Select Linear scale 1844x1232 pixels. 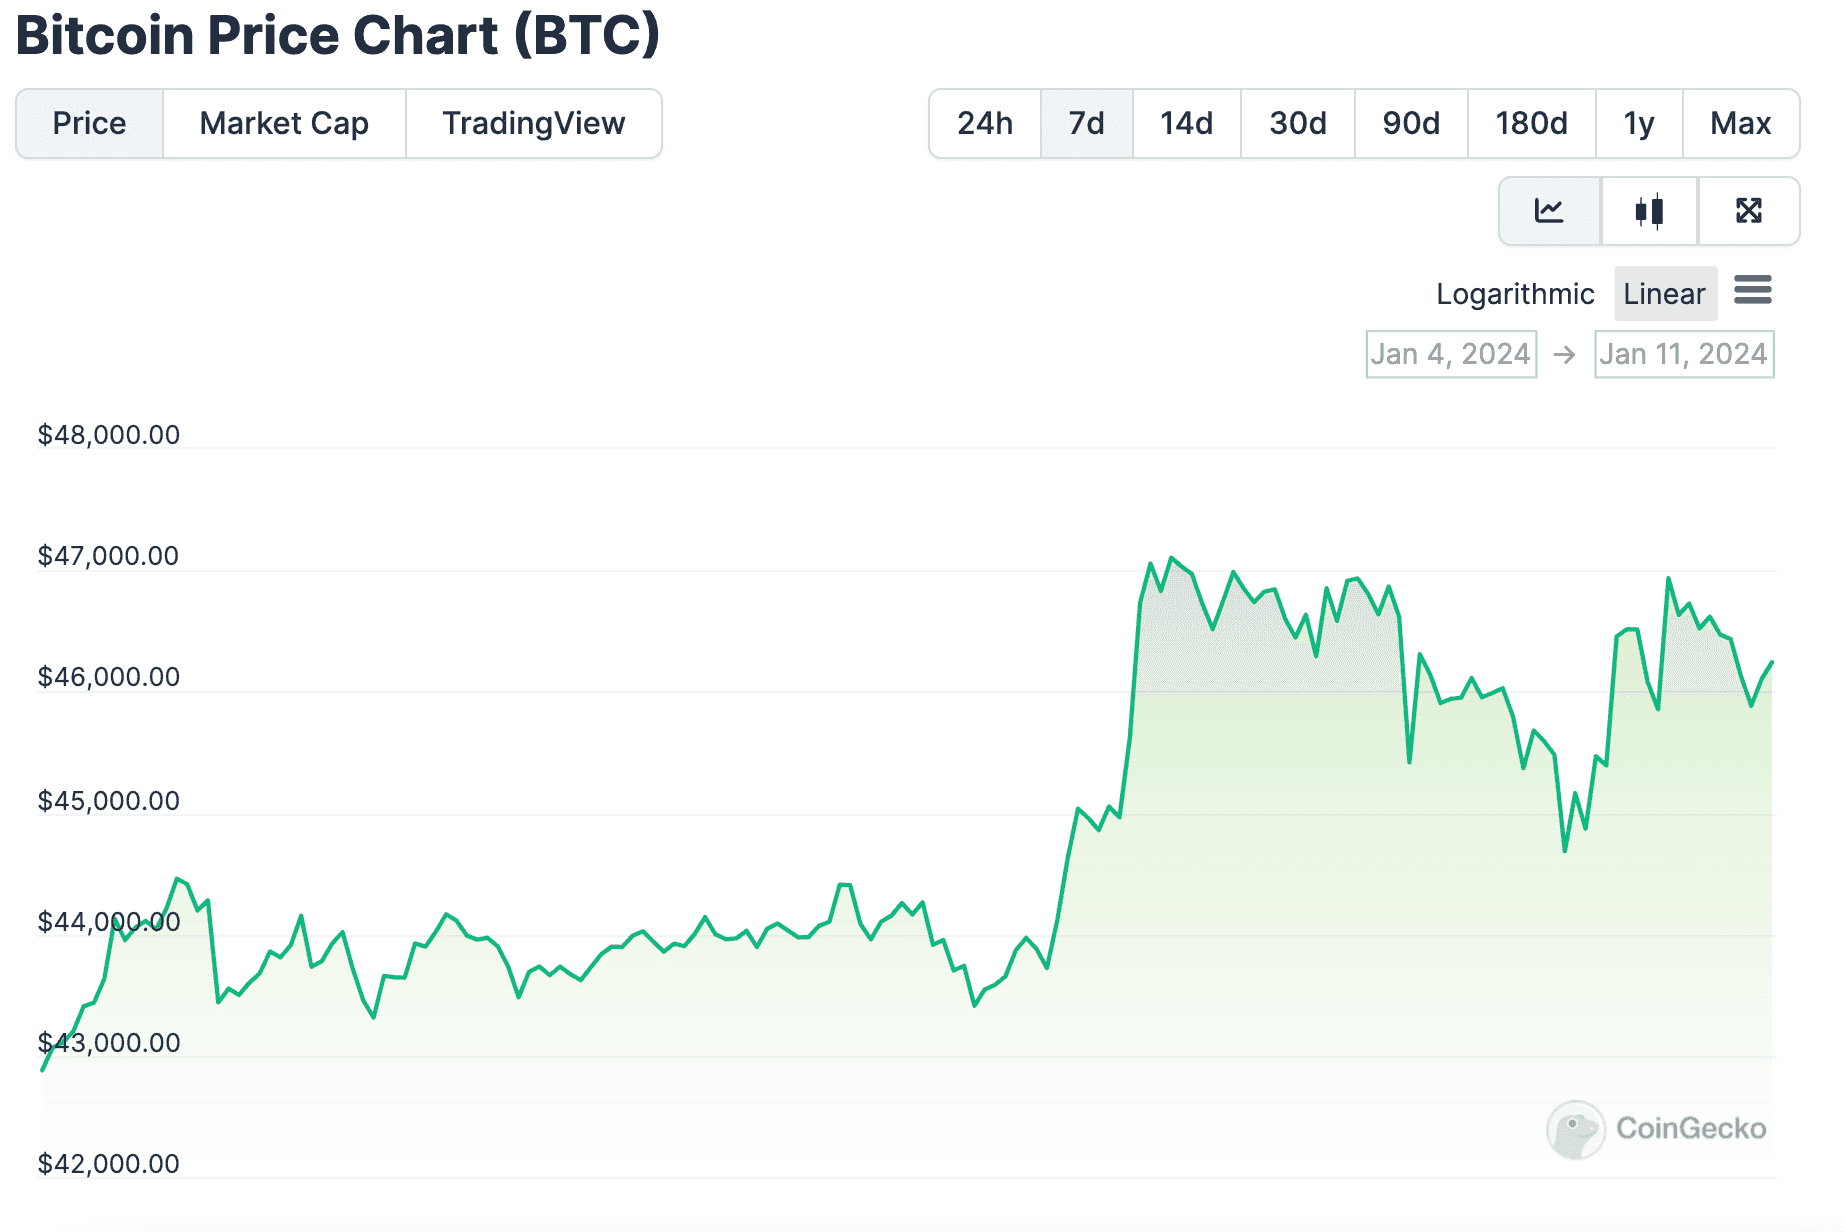[1664, 294]
